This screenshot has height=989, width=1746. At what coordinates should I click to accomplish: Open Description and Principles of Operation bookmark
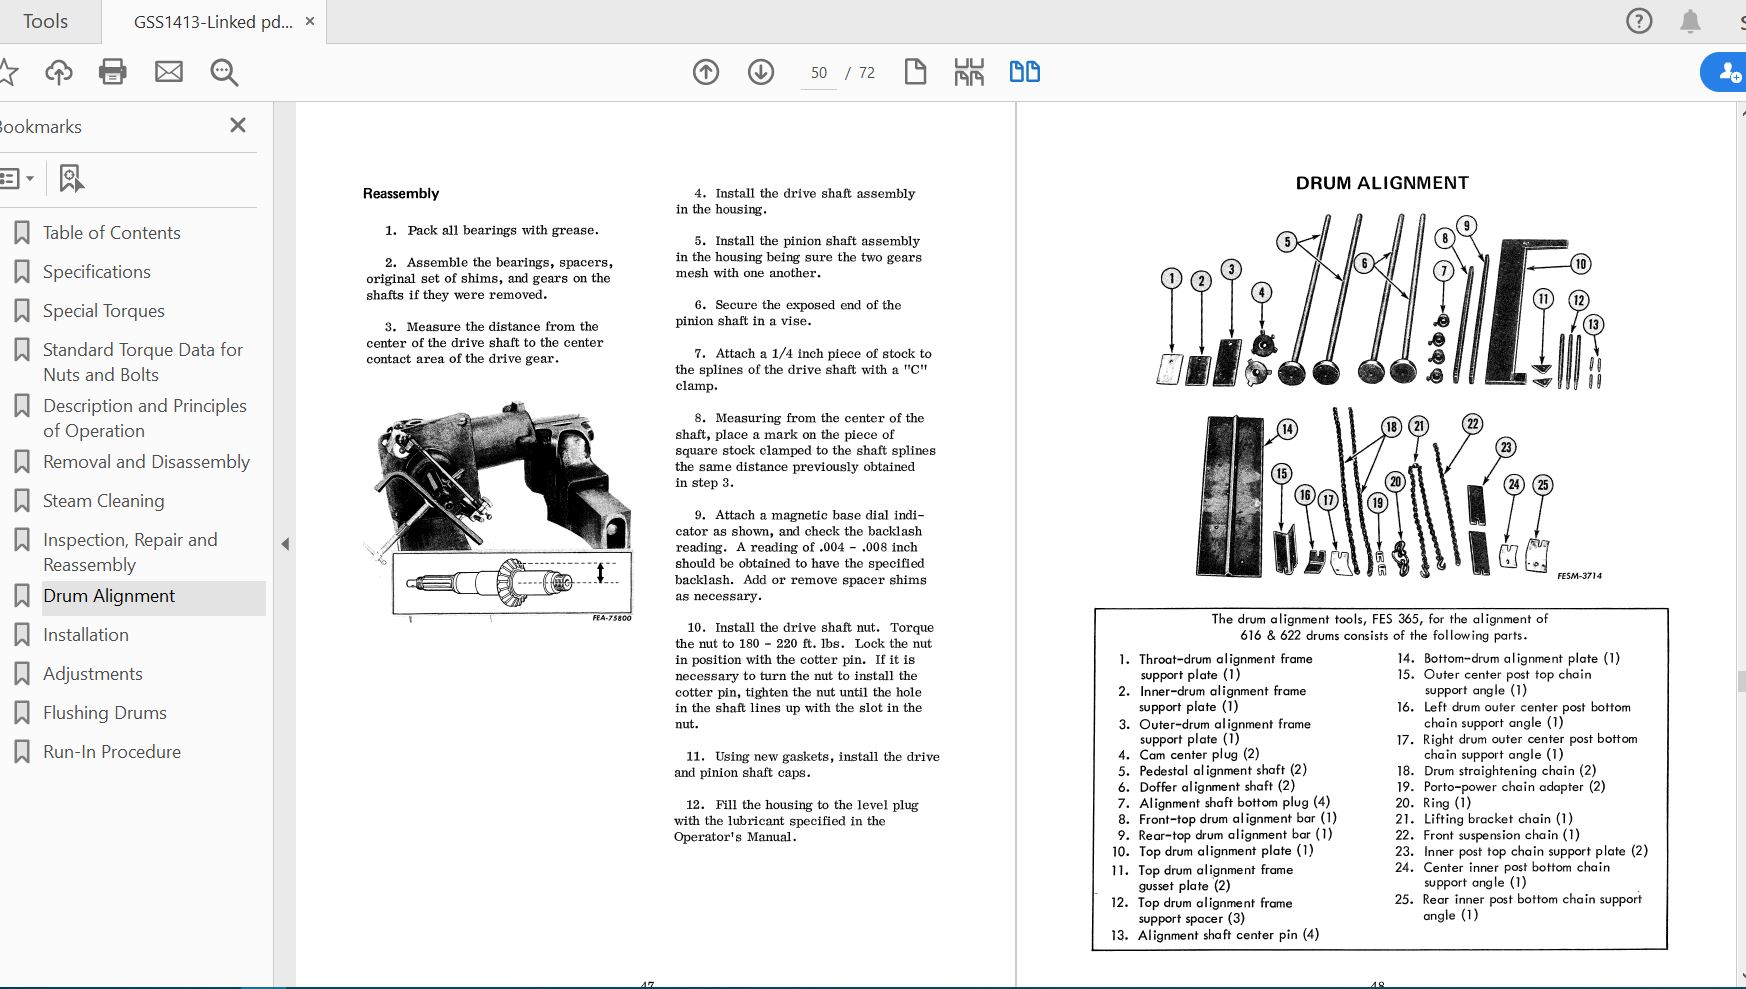[145, 418]
